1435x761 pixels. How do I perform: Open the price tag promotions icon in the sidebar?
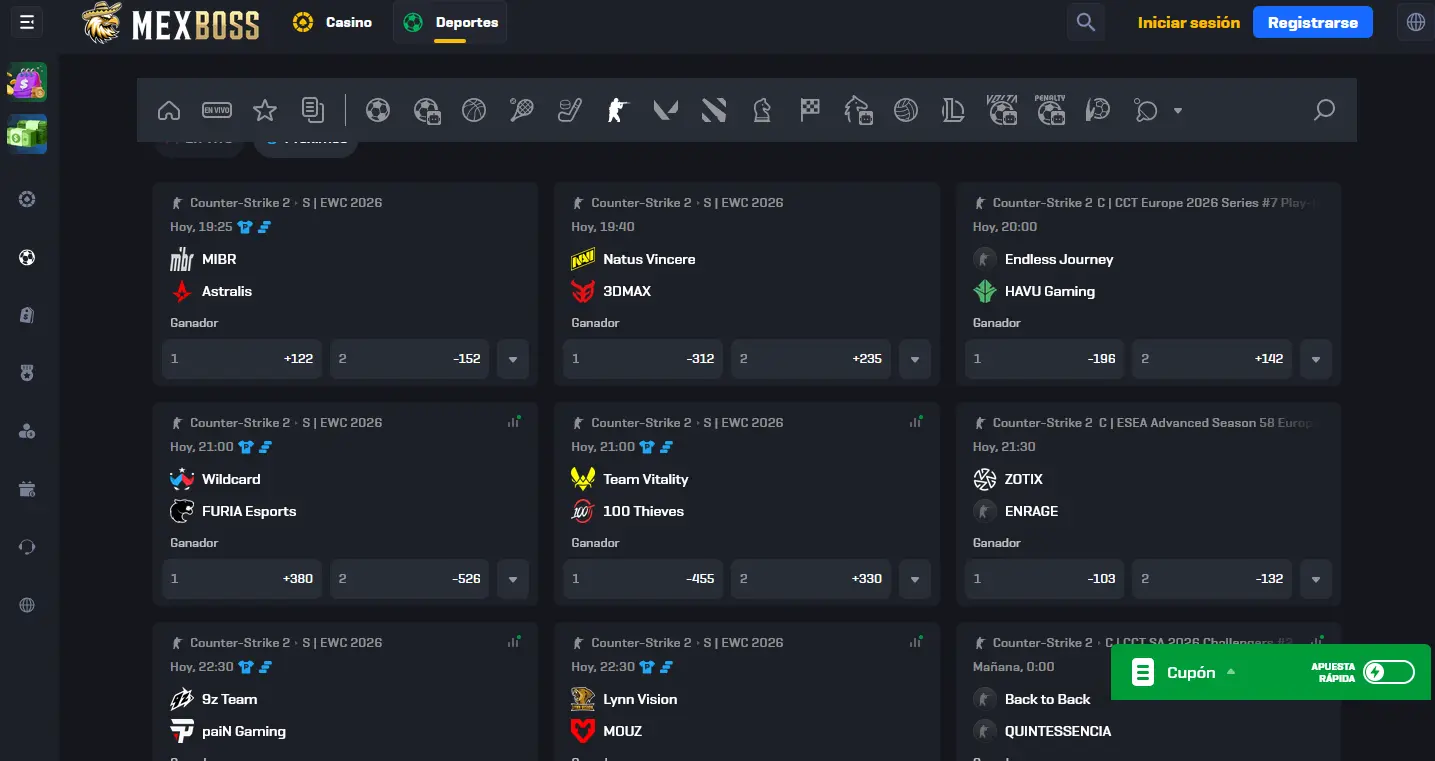click(27, 315)
